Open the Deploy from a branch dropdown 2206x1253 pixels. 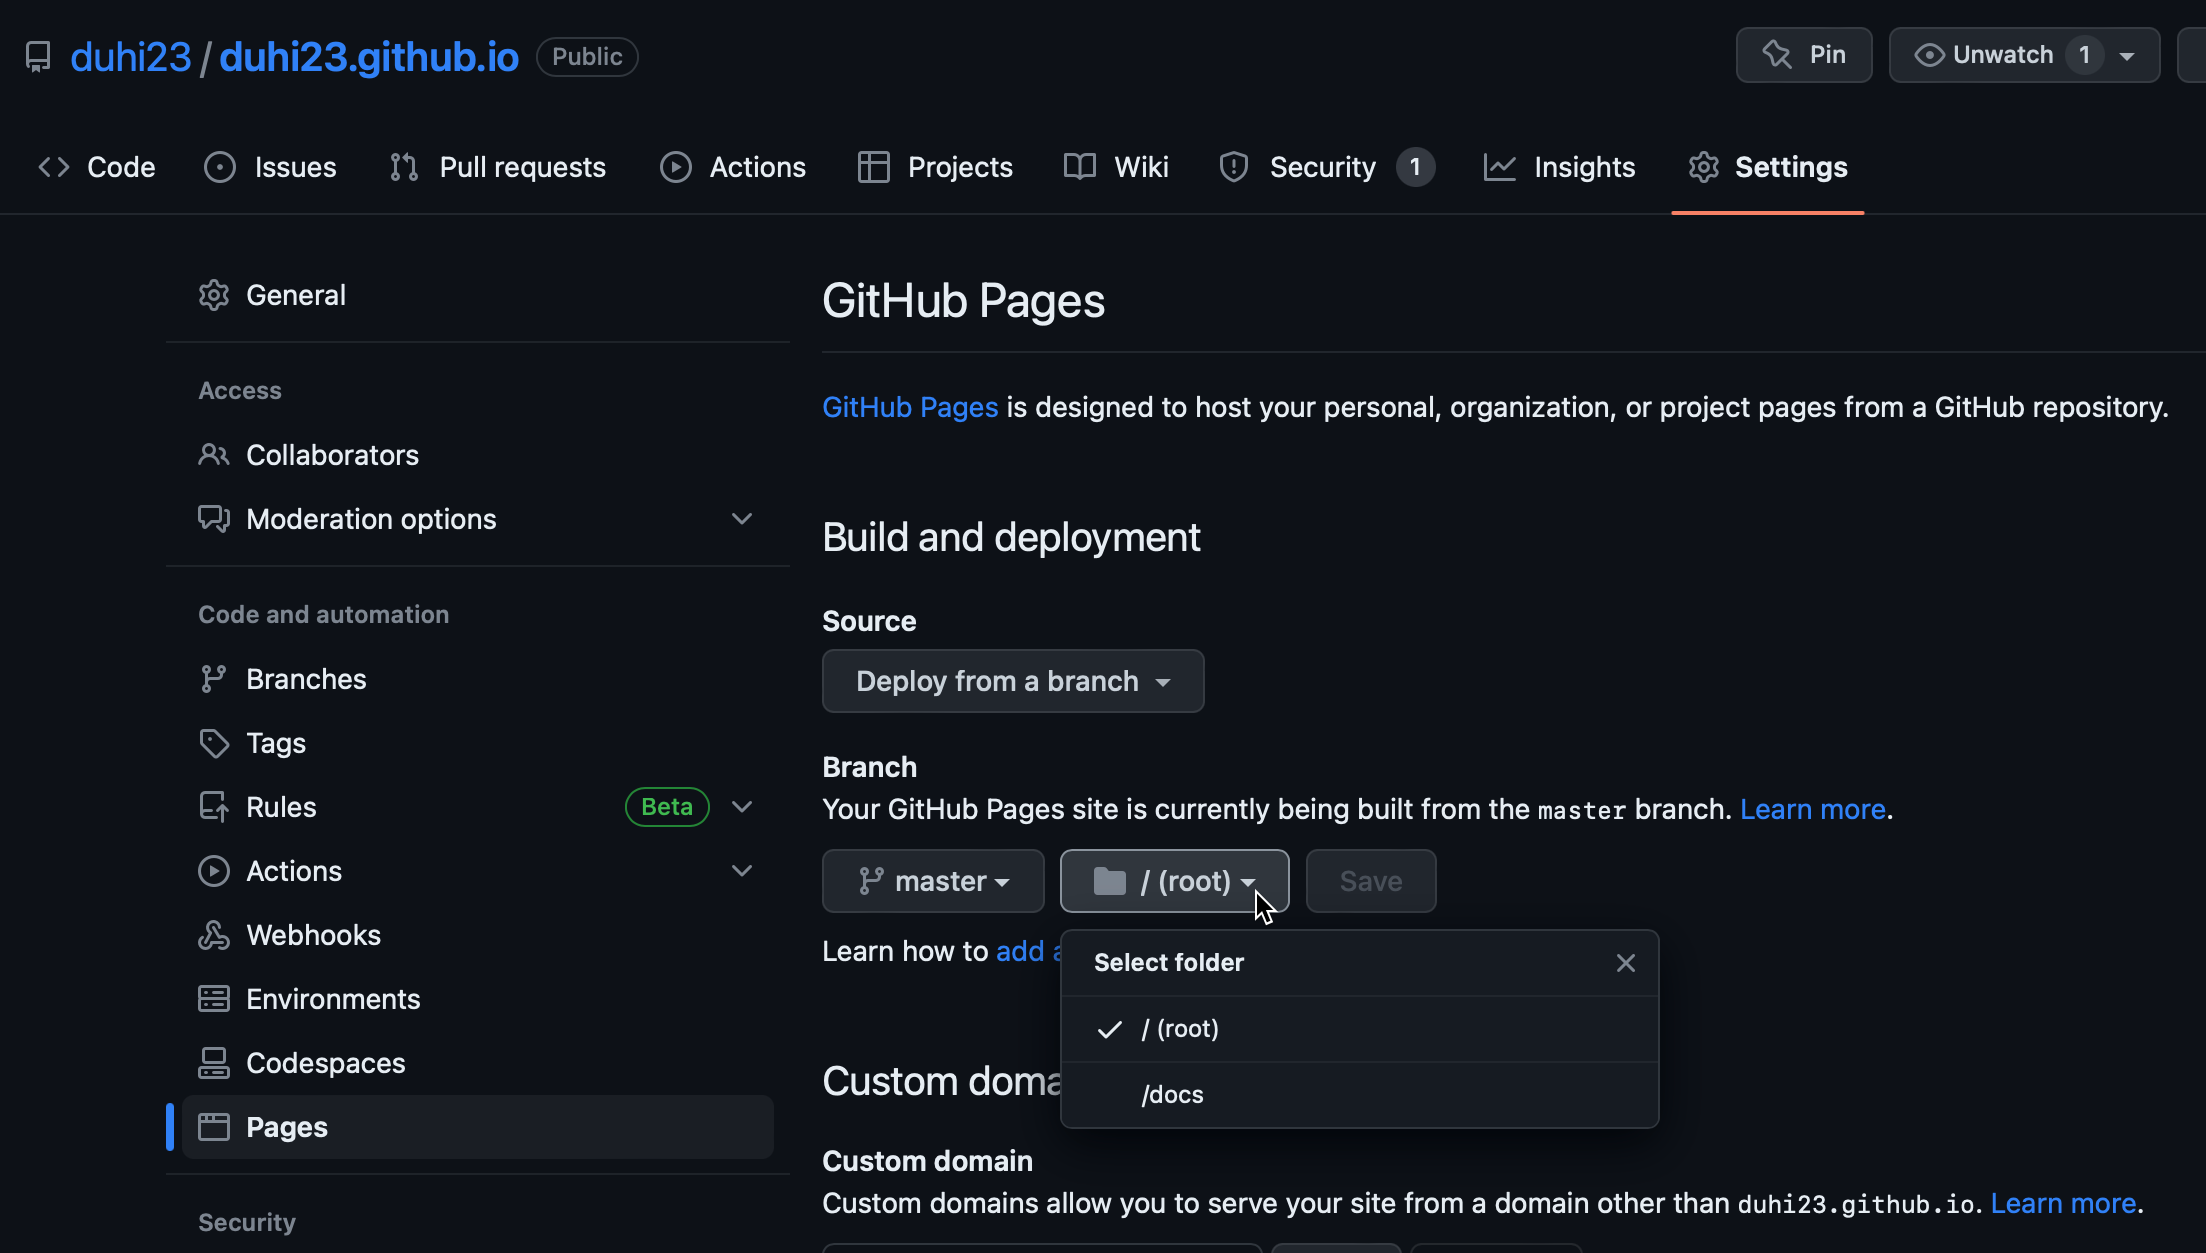coord(1012,681)
